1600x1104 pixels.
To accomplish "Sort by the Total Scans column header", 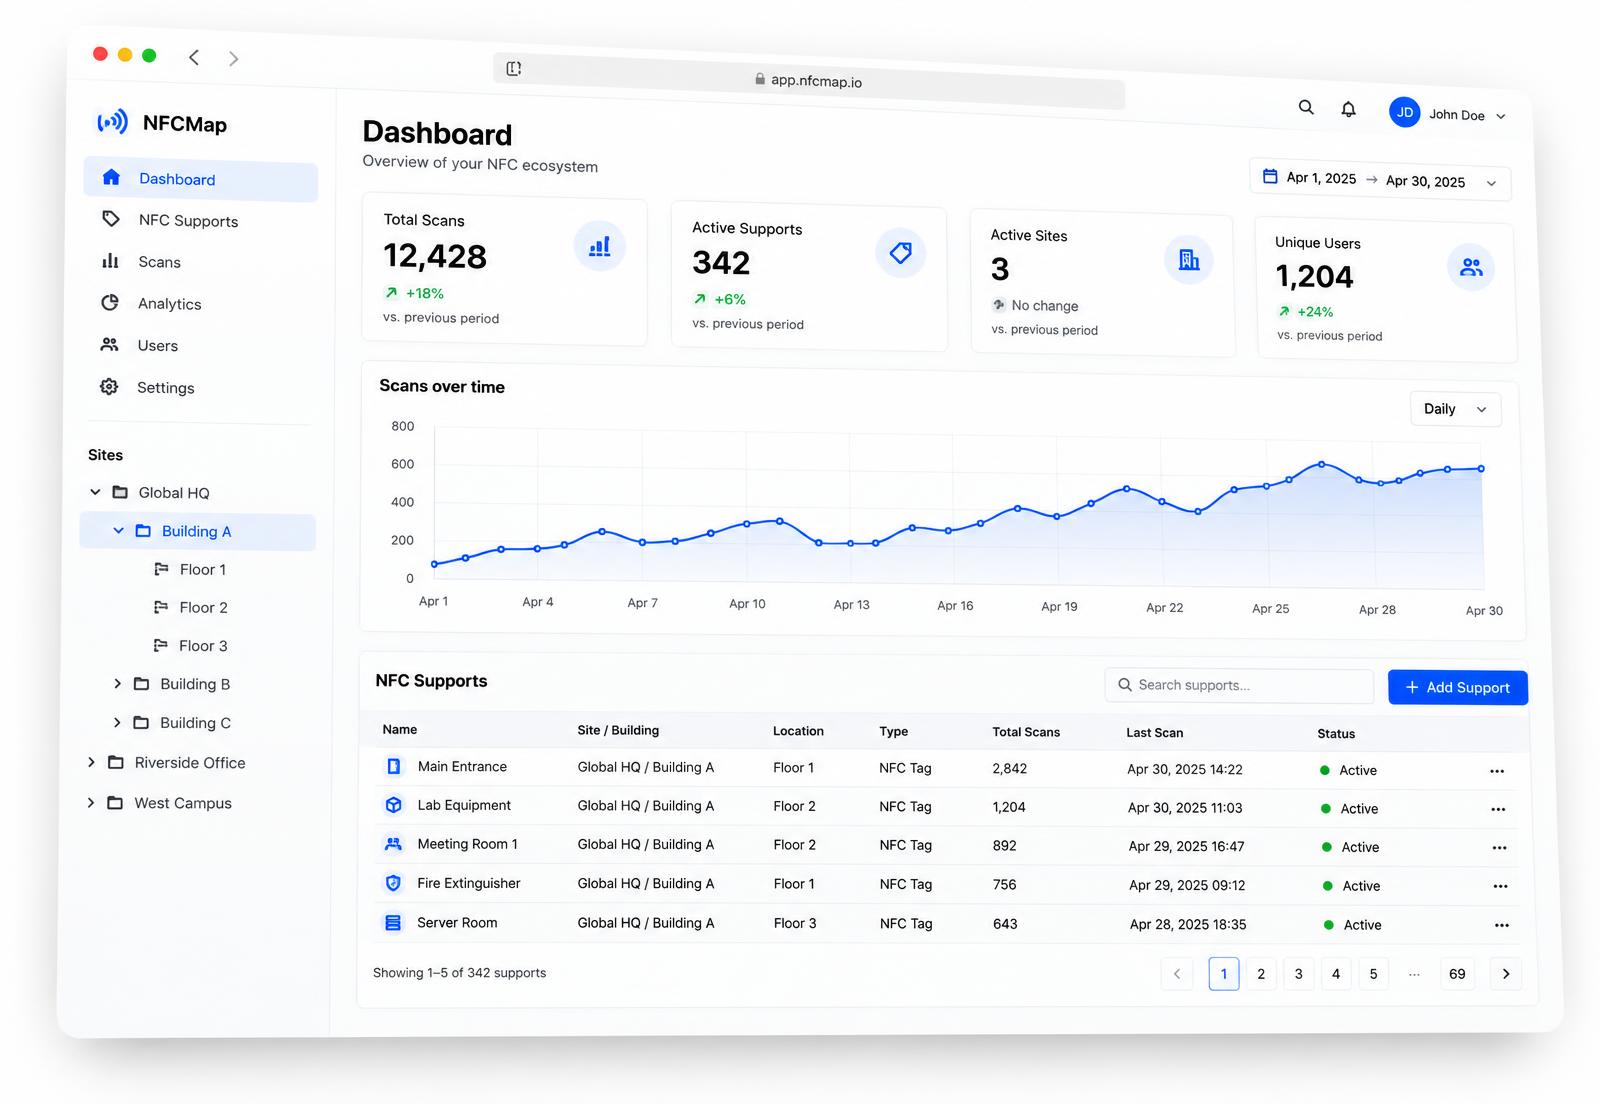I will 1026,732.
